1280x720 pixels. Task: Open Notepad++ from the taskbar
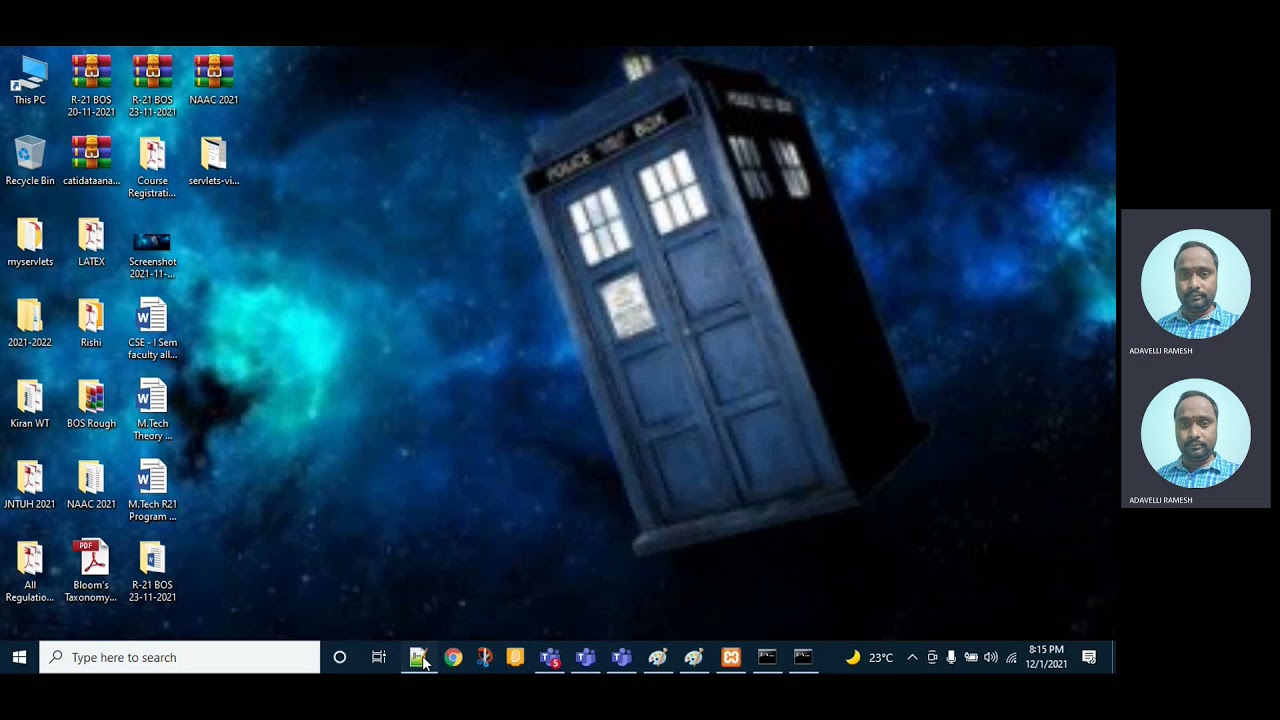pos(418,657)
